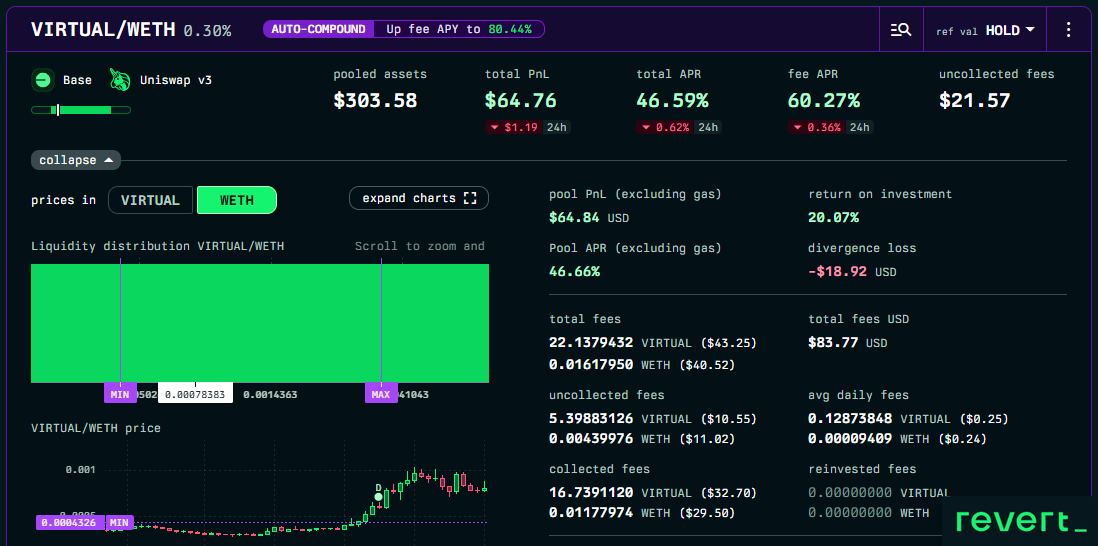Image resolution: width=1098 pixels, height=546 pixels.
Task: Click the green liquidity distribution area
Action: click(260, 323)
